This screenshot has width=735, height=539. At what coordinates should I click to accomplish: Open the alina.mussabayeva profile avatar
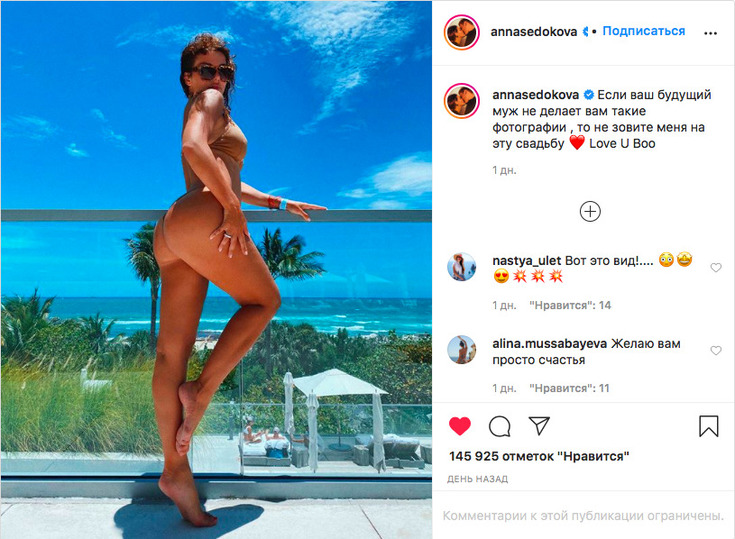point(462,350)
